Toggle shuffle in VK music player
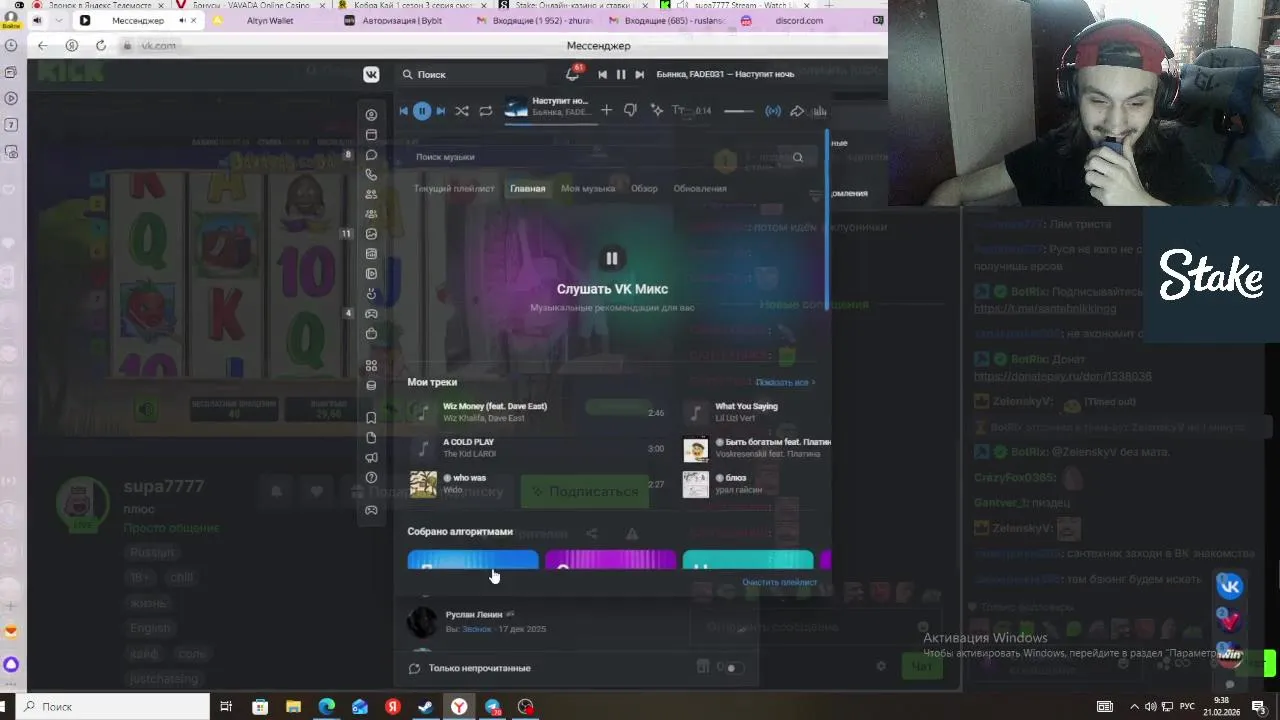1280x720 pixels. click(462, 111)
